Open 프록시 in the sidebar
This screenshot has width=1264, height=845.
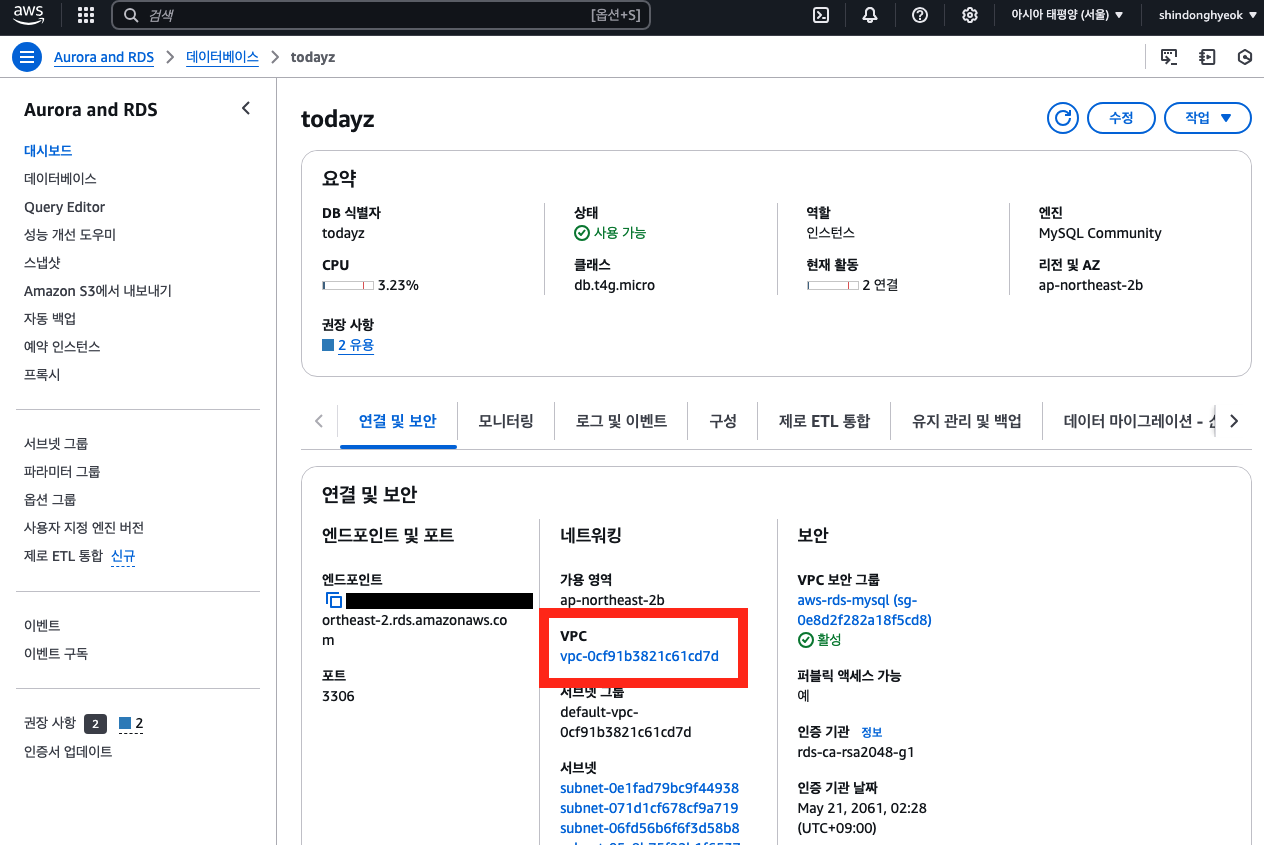[42, 374]
